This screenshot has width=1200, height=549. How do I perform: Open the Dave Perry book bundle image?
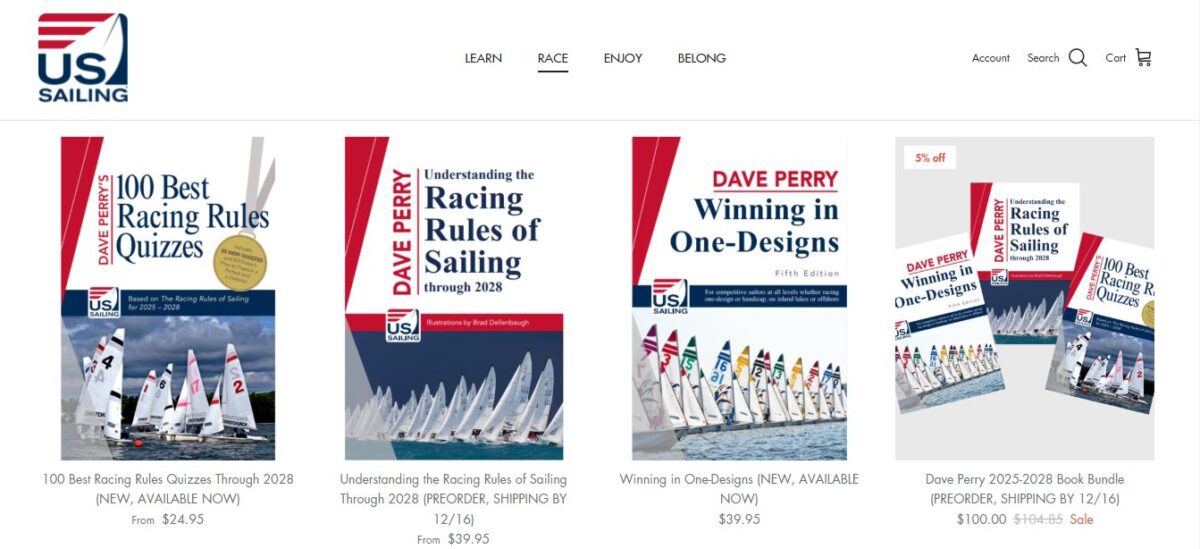click(1025, 298)
